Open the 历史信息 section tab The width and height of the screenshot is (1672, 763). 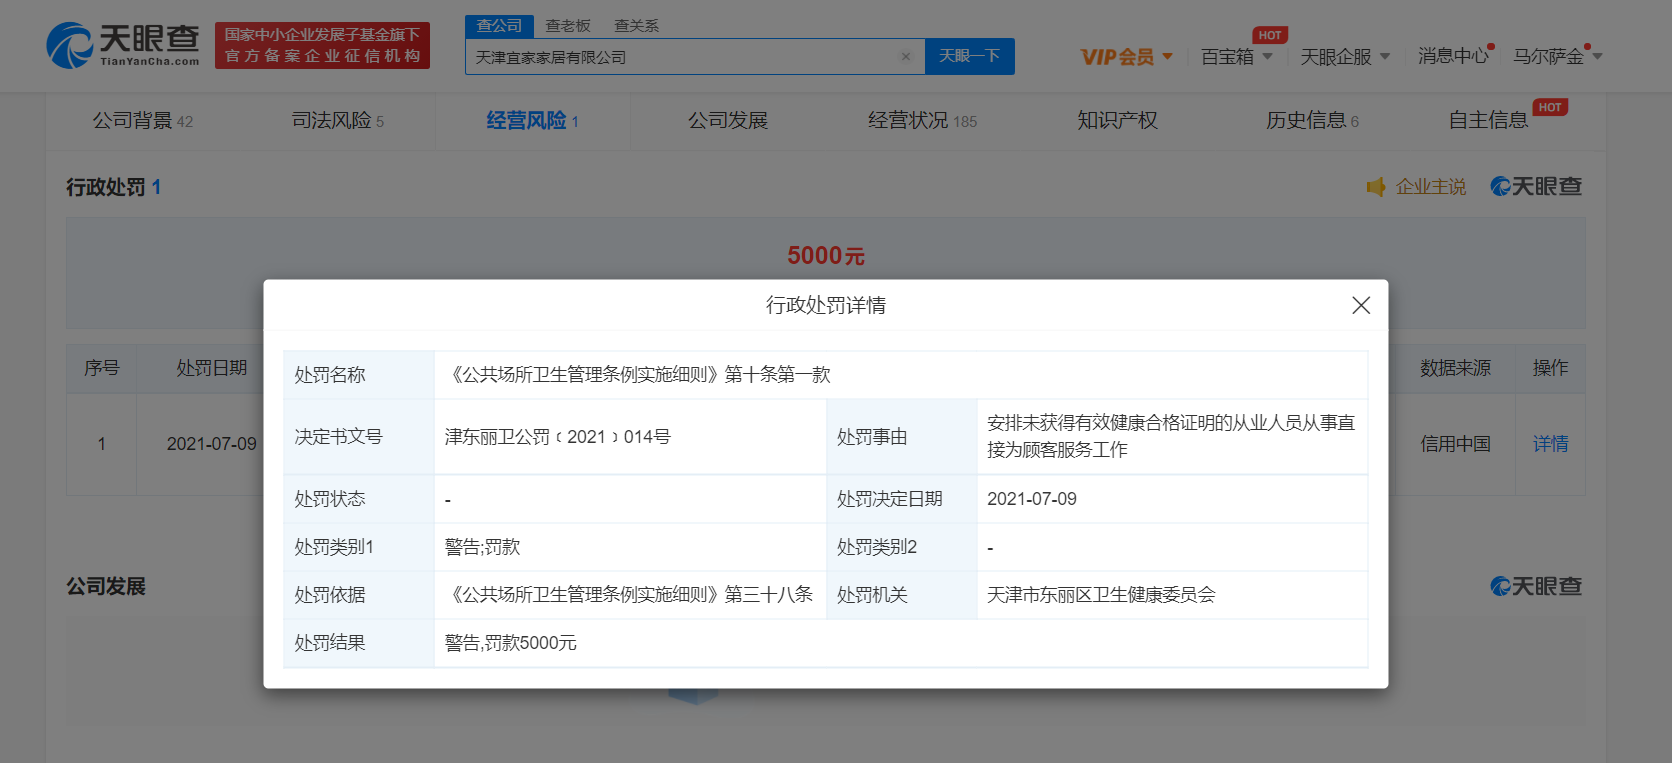pos(1313,121)
